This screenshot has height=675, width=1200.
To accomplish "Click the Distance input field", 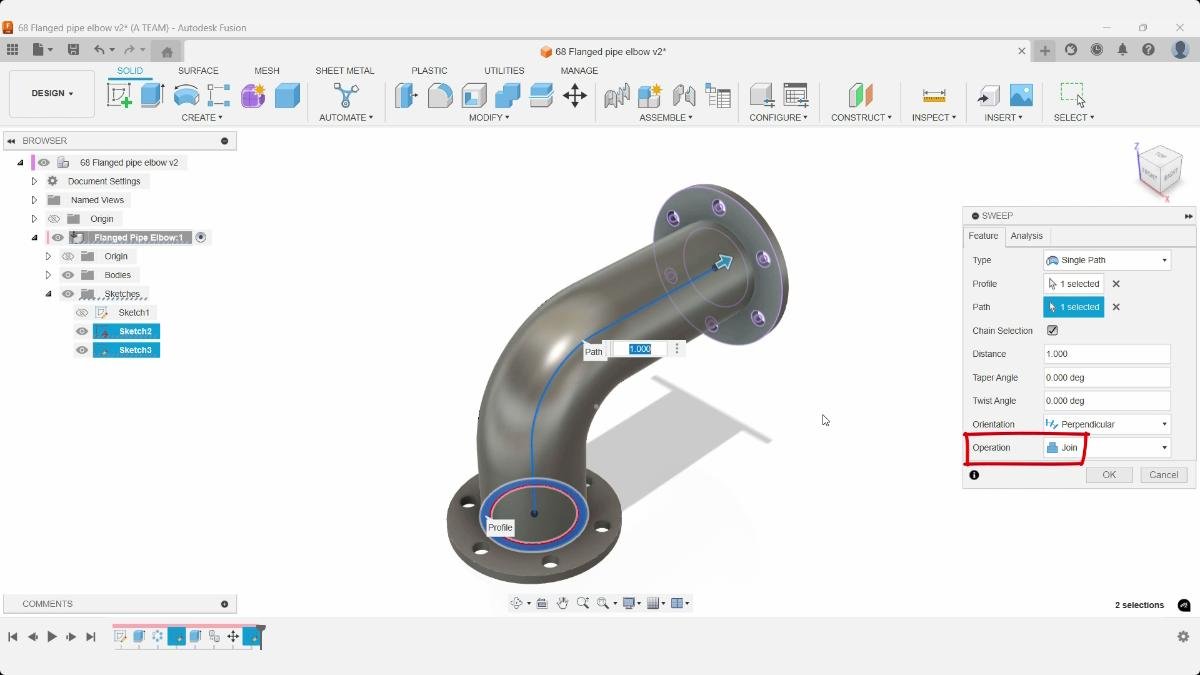I will click(1107, 354).
